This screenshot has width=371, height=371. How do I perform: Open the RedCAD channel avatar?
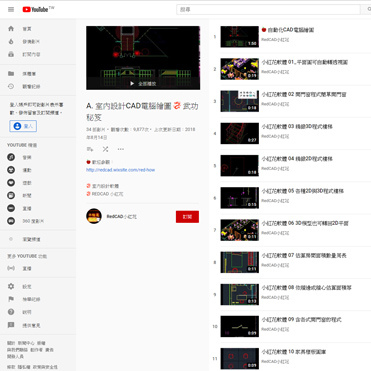coord(94,216)
